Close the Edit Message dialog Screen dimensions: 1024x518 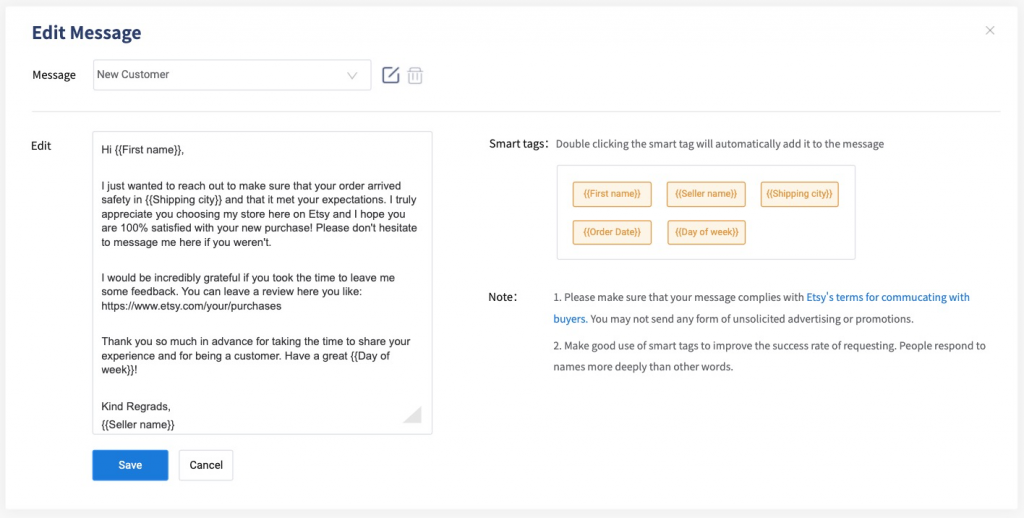990,31
